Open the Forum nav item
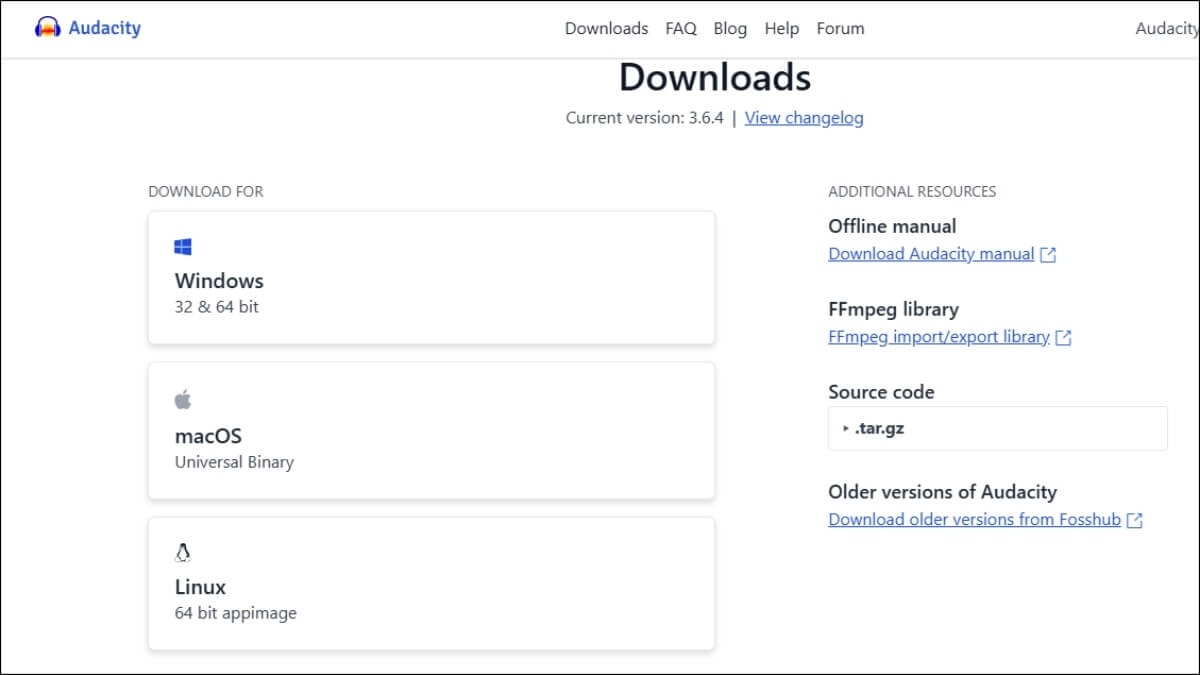This screenshot has width=1200, height=675. tap(840, 28)
